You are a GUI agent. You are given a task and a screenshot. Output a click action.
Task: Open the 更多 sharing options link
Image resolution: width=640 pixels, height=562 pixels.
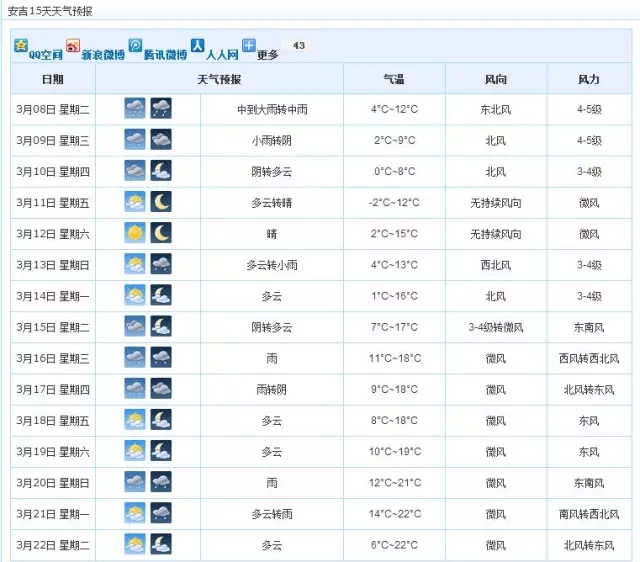[268, 55]
